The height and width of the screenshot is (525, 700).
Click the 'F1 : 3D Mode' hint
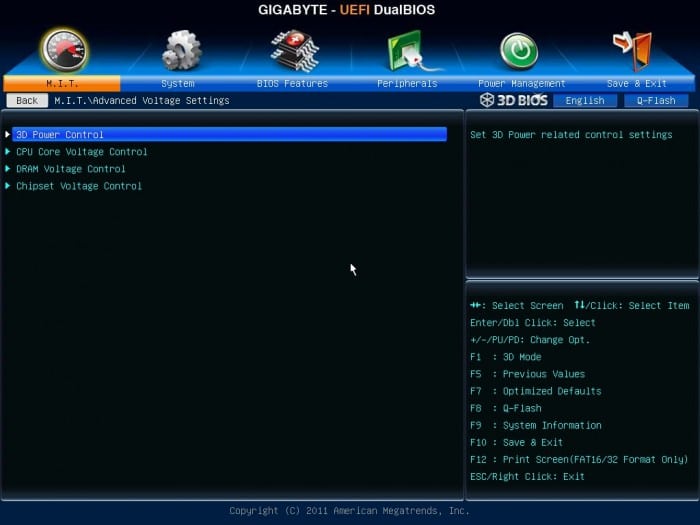coord(506,357)
